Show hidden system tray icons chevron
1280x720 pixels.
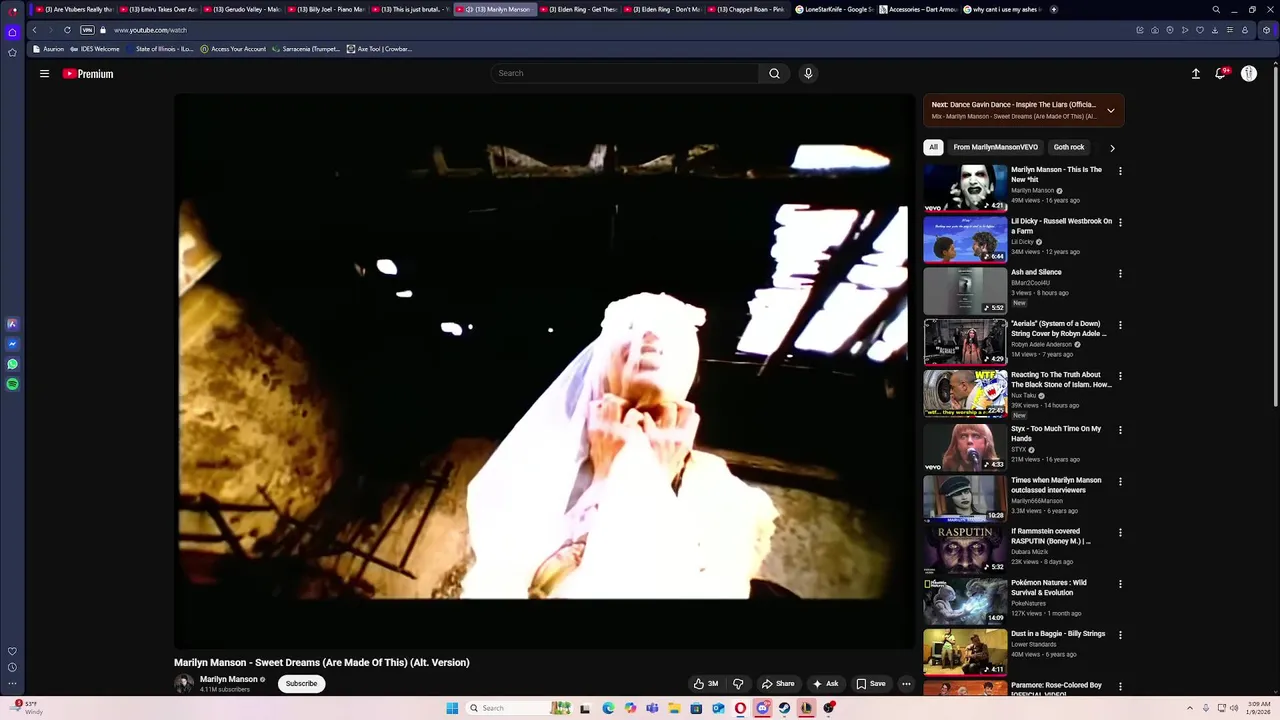coord(1189,708)
